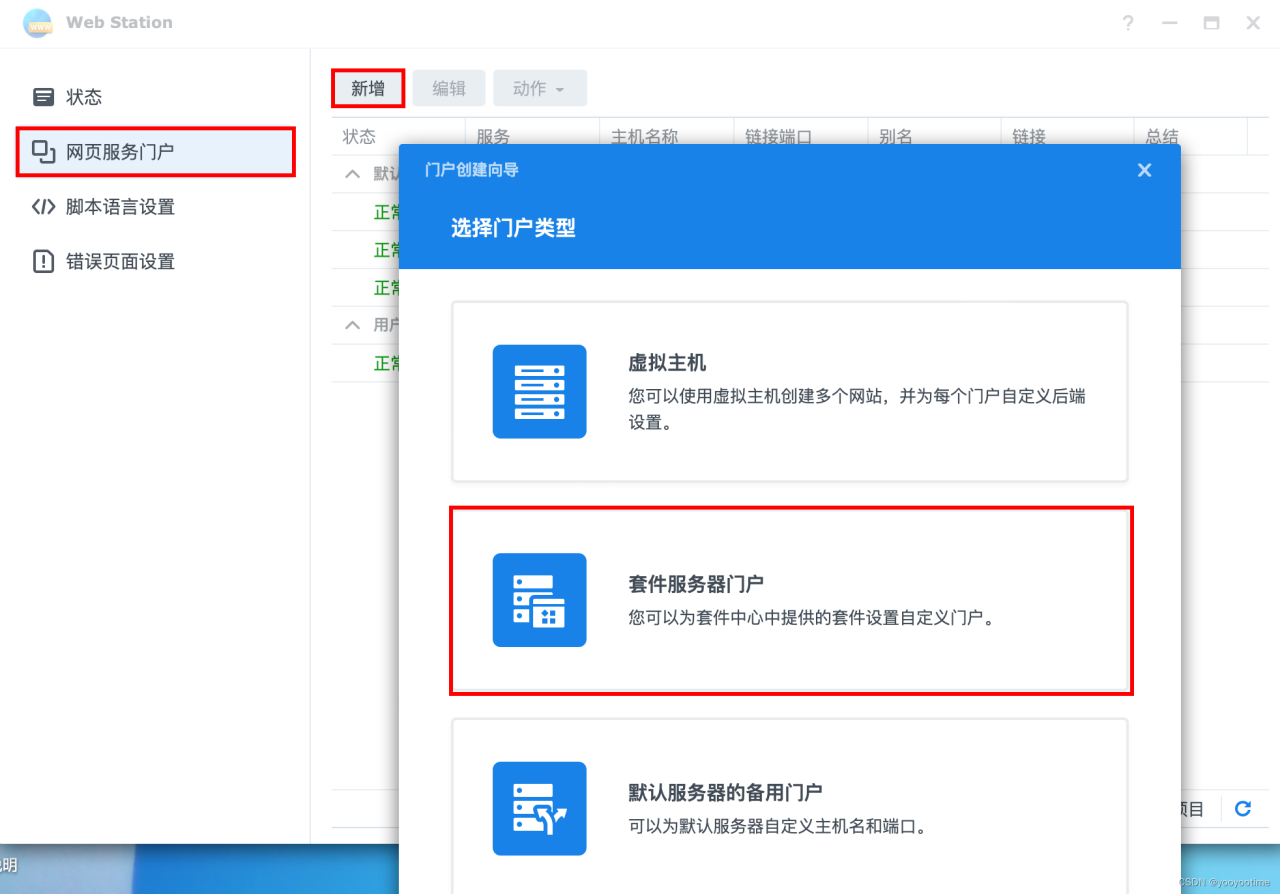Click the 编辑 button

click(448, 88)
